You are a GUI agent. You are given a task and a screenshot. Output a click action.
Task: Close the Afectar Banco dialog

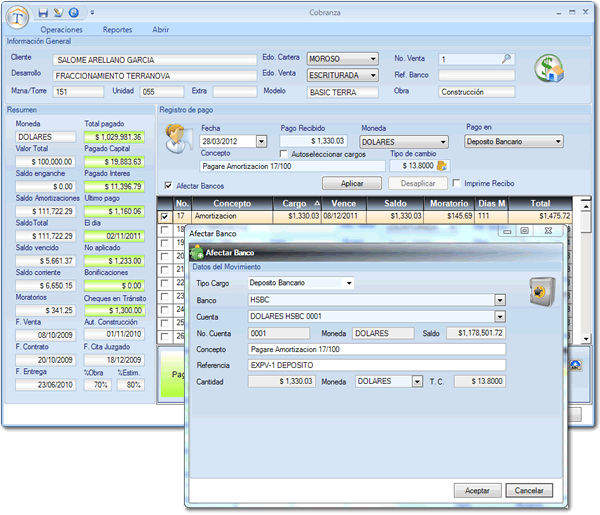tap(548, 231)
